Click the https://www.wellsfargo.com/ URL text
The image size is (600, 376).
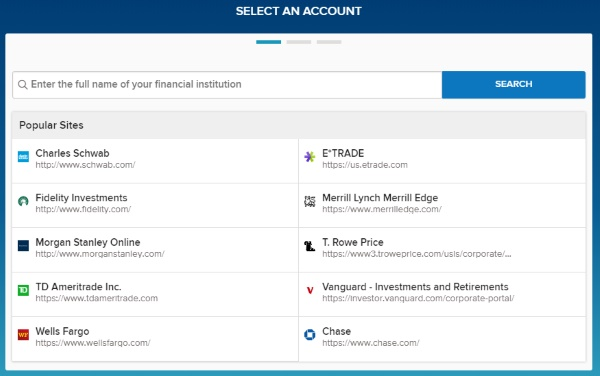(x=93, y=343)
